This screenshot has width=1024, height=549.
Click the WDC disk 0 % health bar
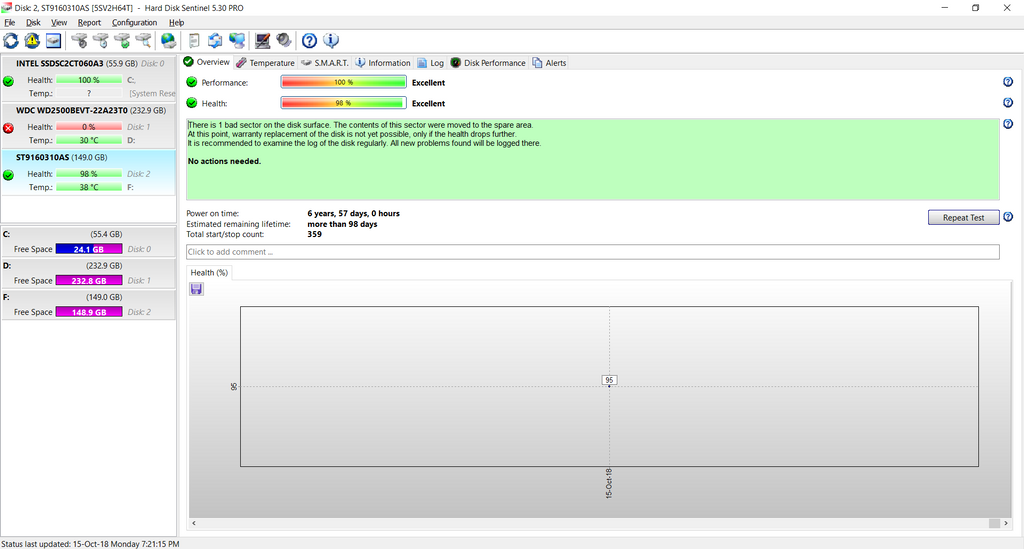click(x=89, y=127)
